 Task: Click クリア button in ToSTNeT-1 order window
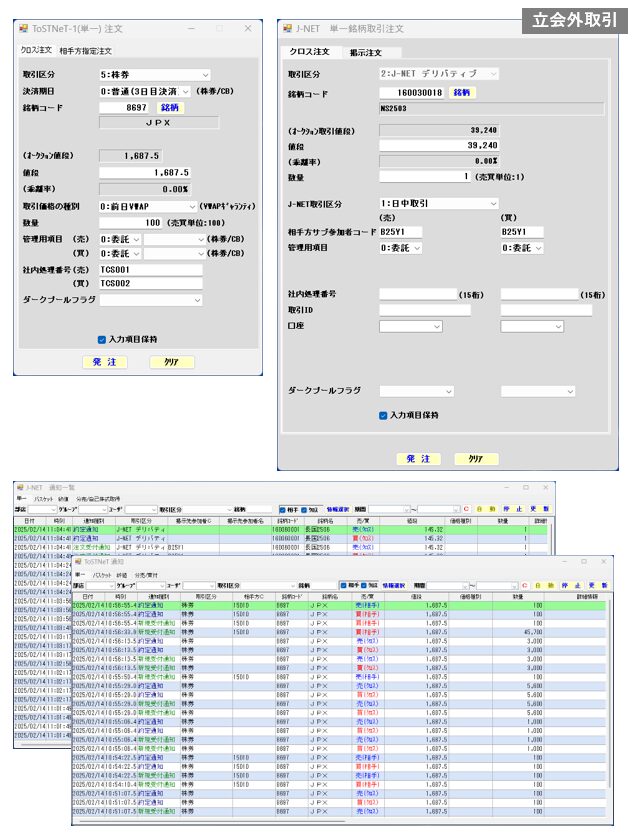click(x=172, y=362)
